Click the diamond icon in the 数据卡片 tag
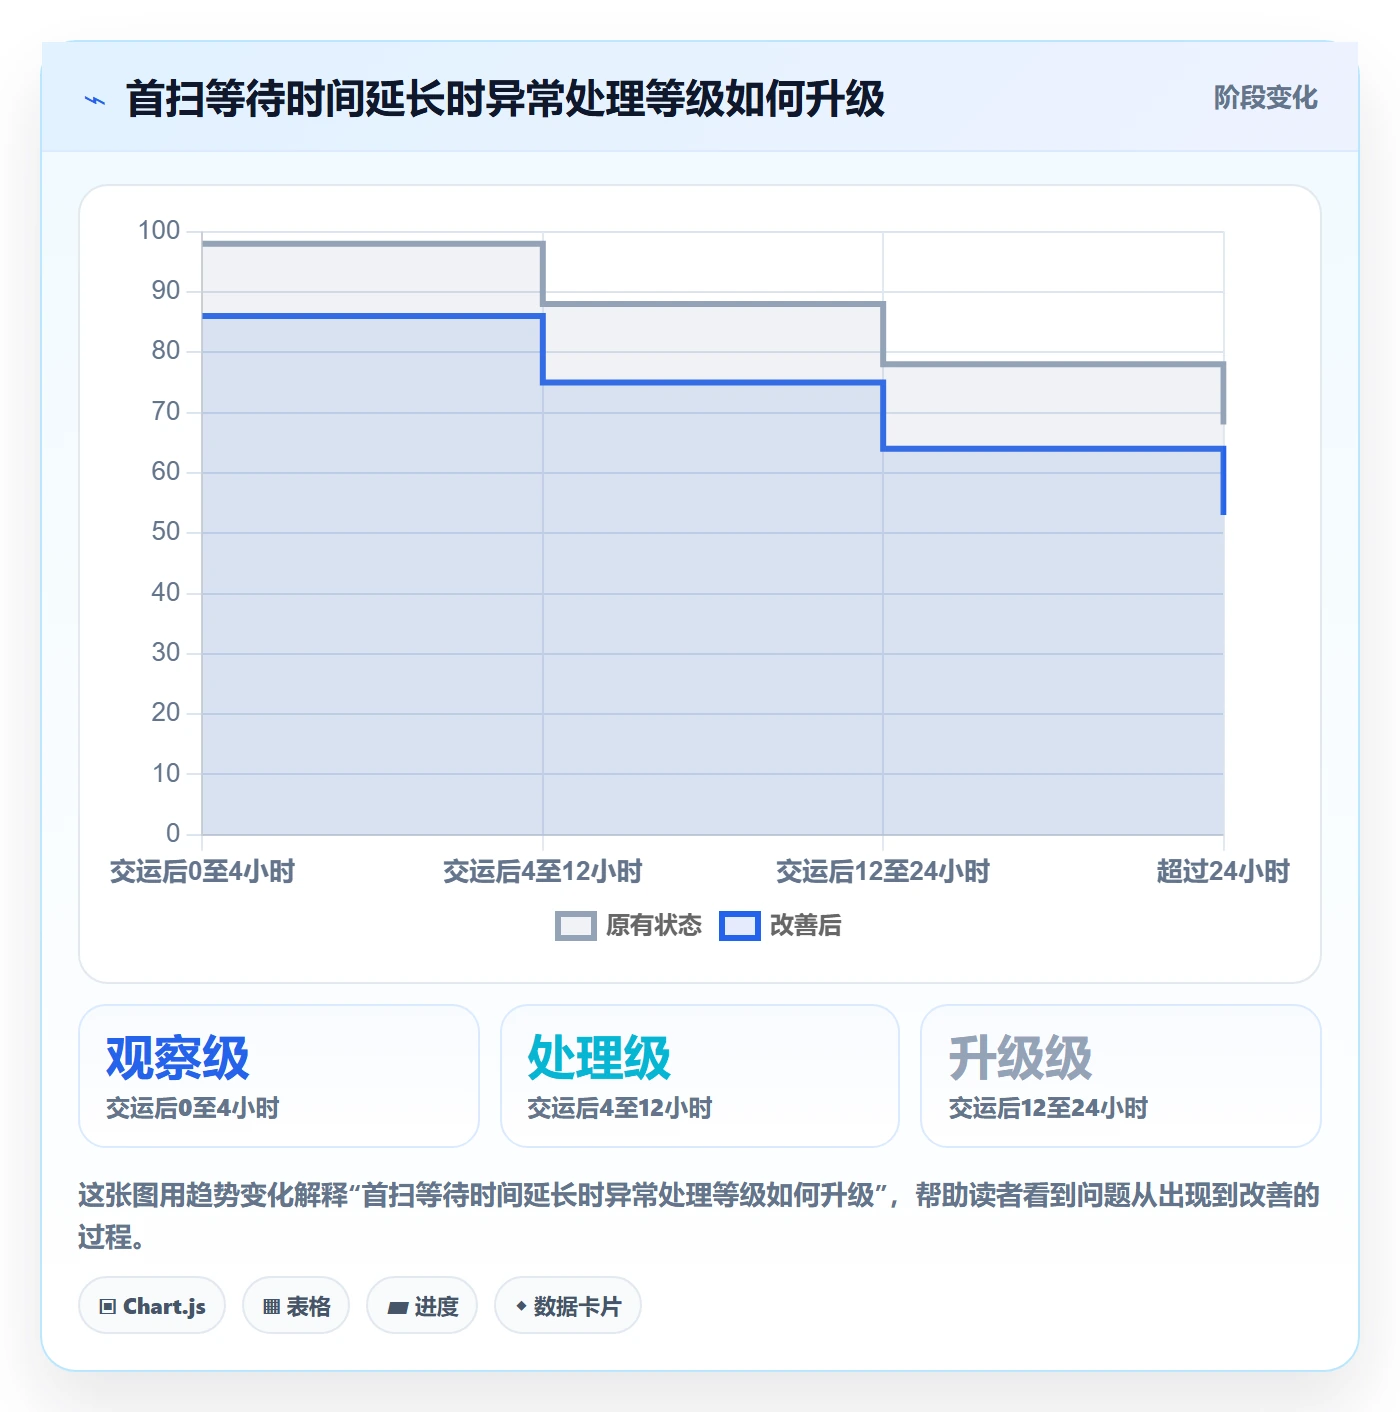The image size is (1400, 1412). 521,1306
